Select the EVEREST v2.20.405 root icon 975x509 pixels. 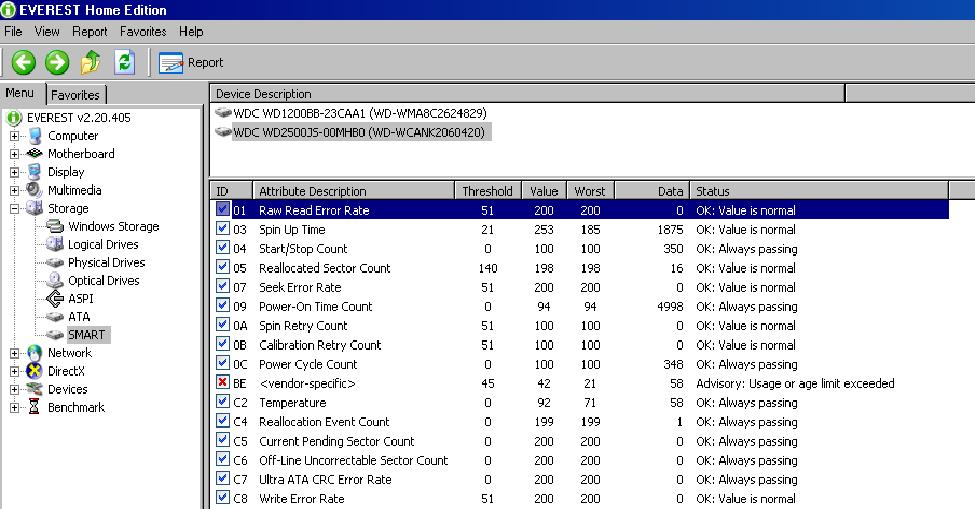(x=14, y=117)
